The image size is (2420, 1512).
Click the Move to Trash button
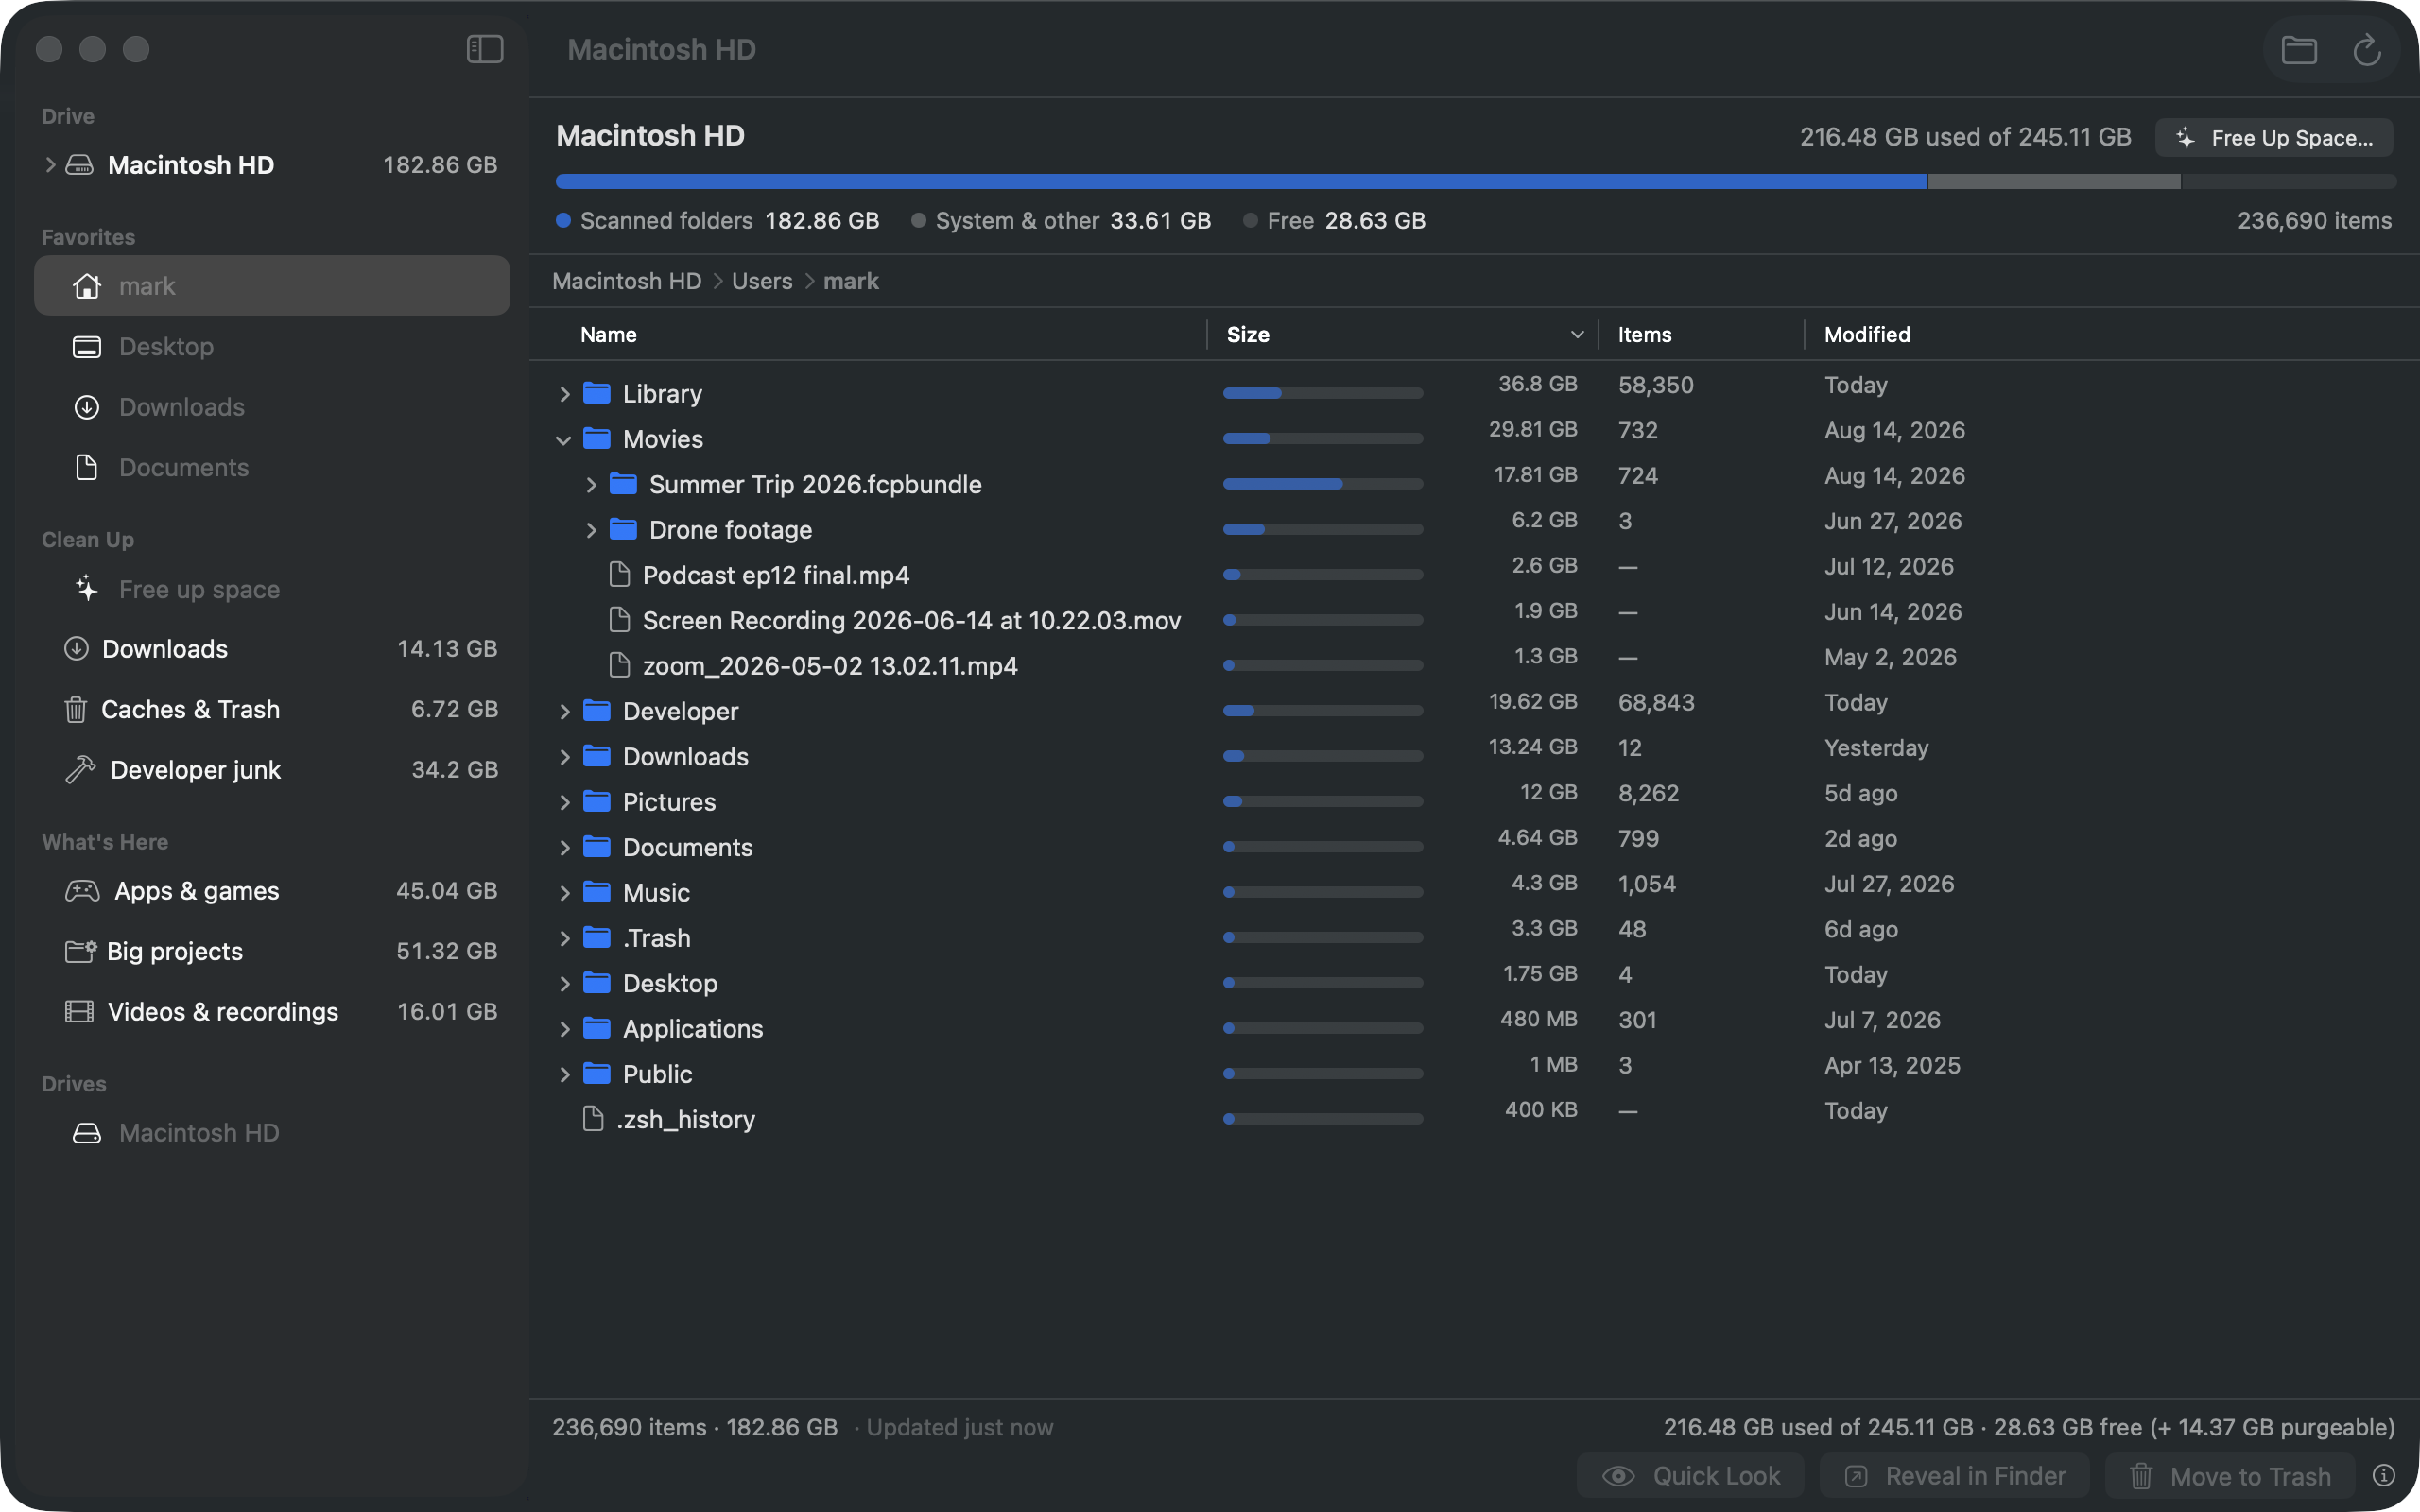point(2230,1475)
